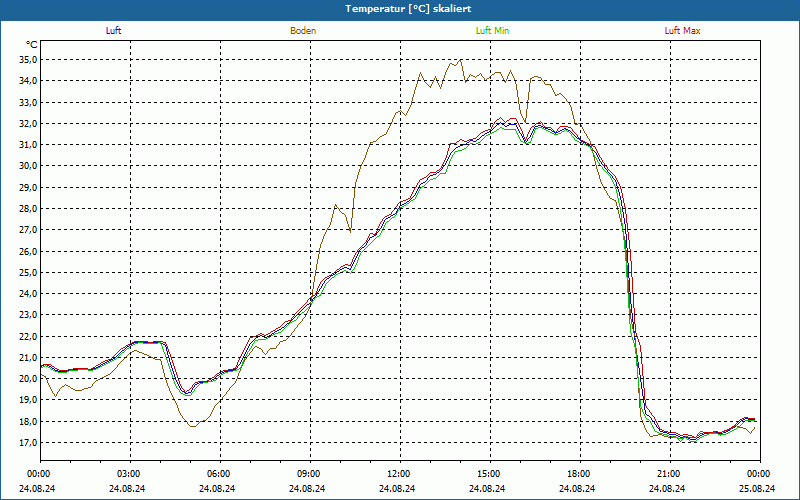
Task: Click the 31,0 y-axis value
Action: [x=29, y=144]
